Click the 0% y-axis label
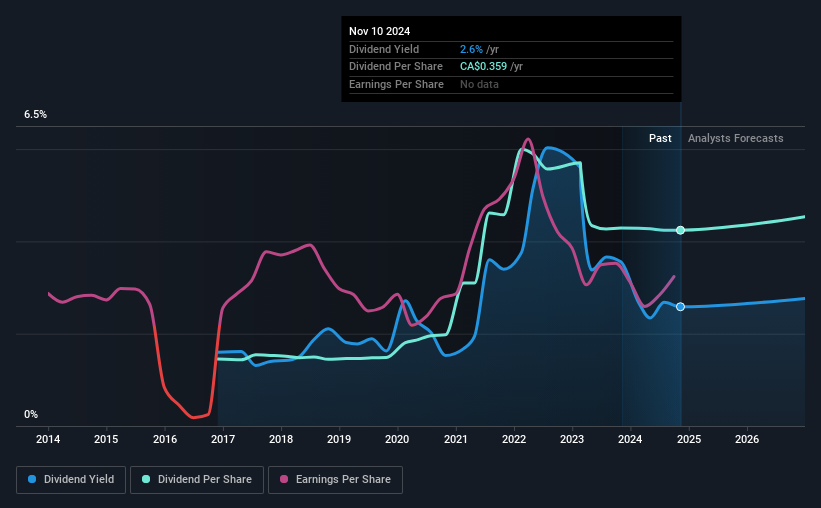Image resolution: width=821 pixels, height=508 pixels. [x=31, y=414]
